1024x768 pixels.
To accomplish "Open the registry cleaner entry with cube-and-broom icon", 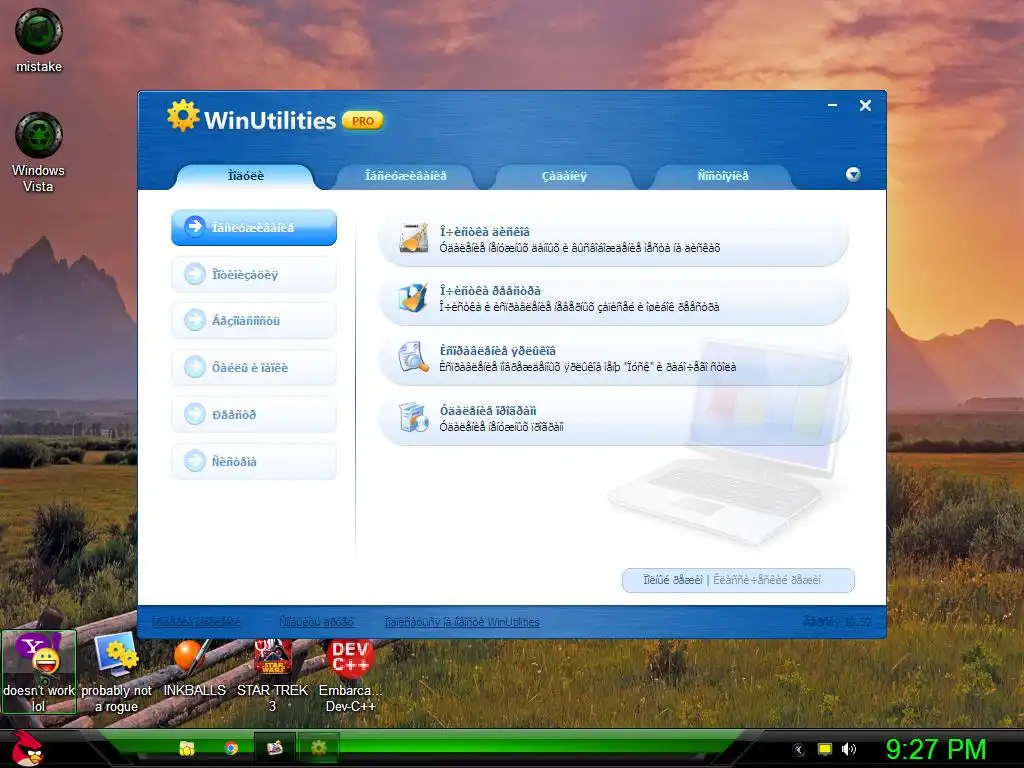I will [x=613, y=299].
